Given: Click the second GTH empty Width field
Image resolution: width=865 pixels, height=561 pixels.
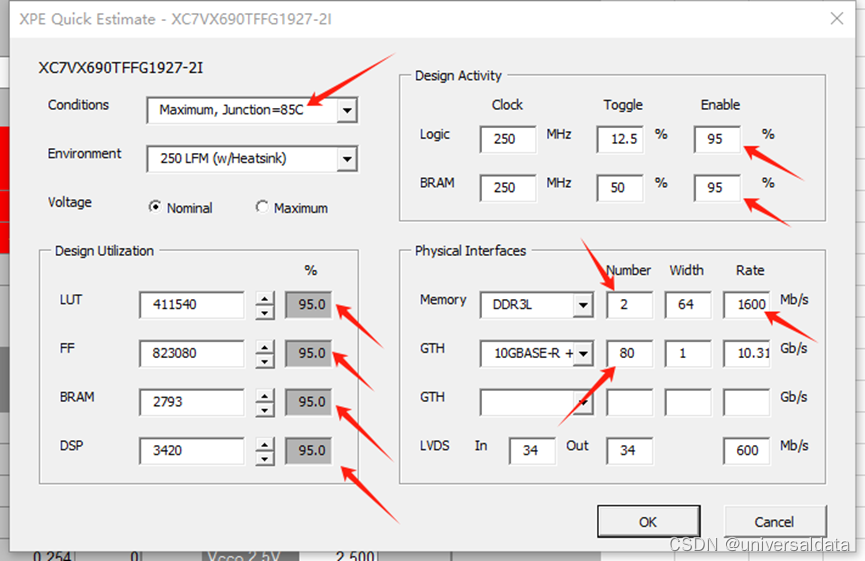Looking at the screenshot, I should [688, 402].
